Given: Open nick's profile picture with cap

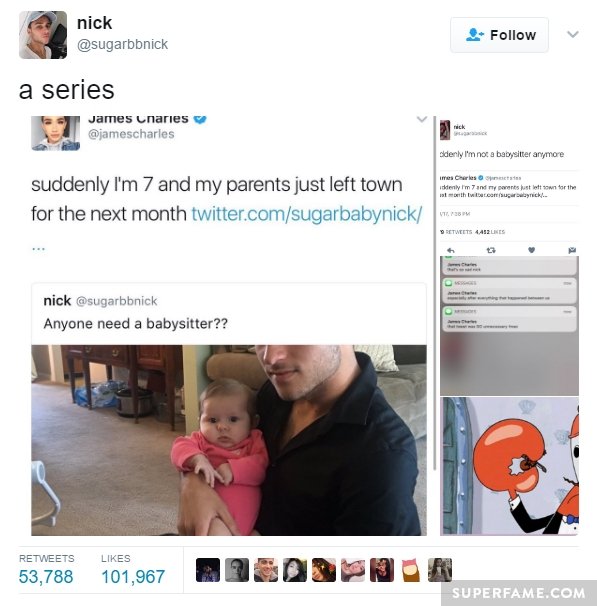Looking at the screenshot, I should pyautogui.click(x=43, y=35).
